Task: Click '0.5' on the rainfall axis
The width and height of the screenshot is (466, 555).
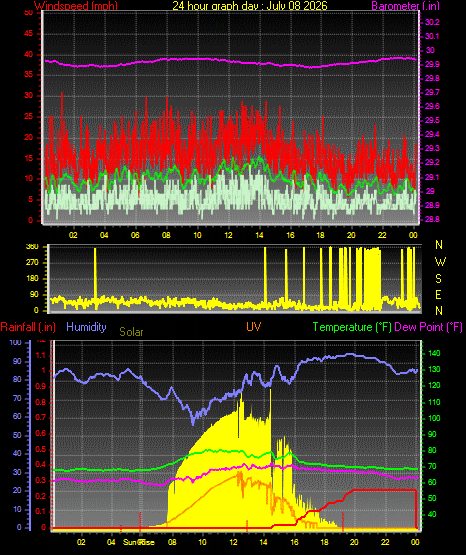Action: pos(41,449)
